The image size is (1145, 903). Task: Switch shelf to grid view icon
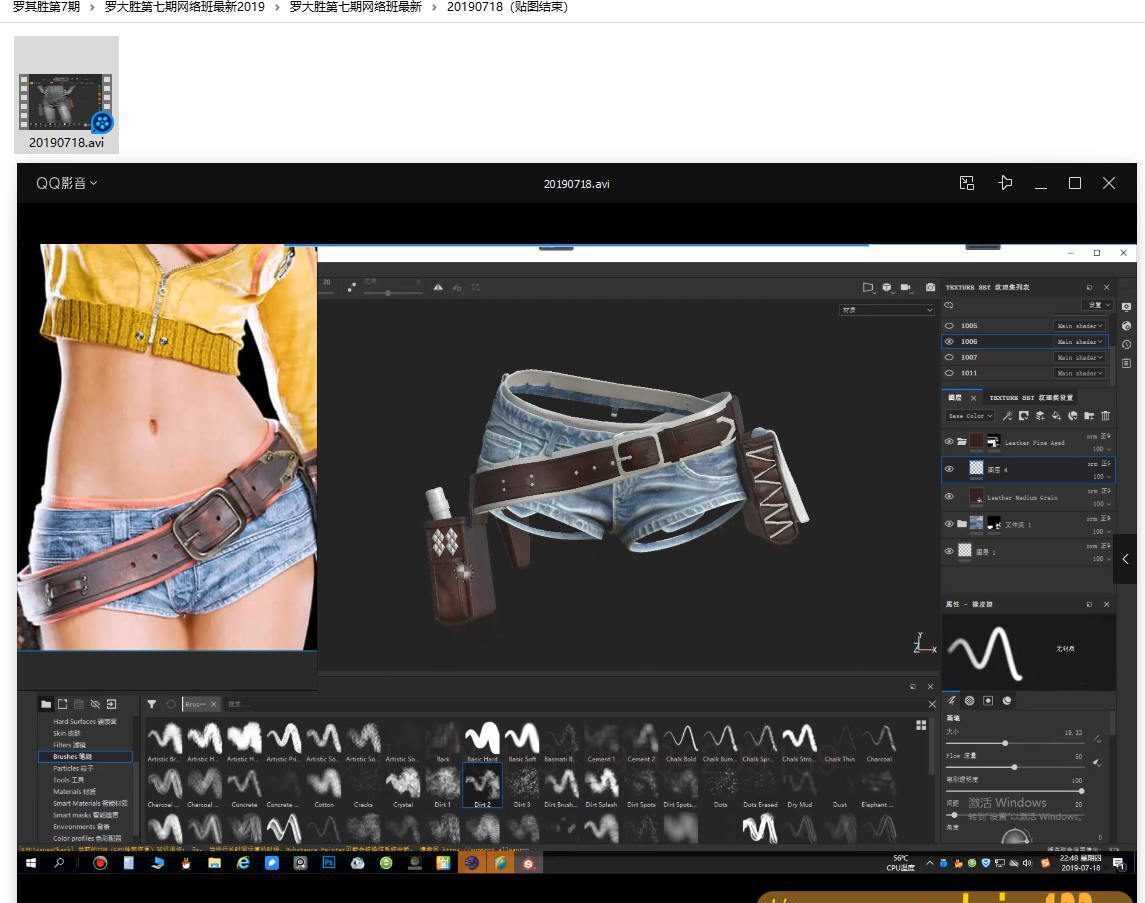pyautogui.click(x=921, y=725)
